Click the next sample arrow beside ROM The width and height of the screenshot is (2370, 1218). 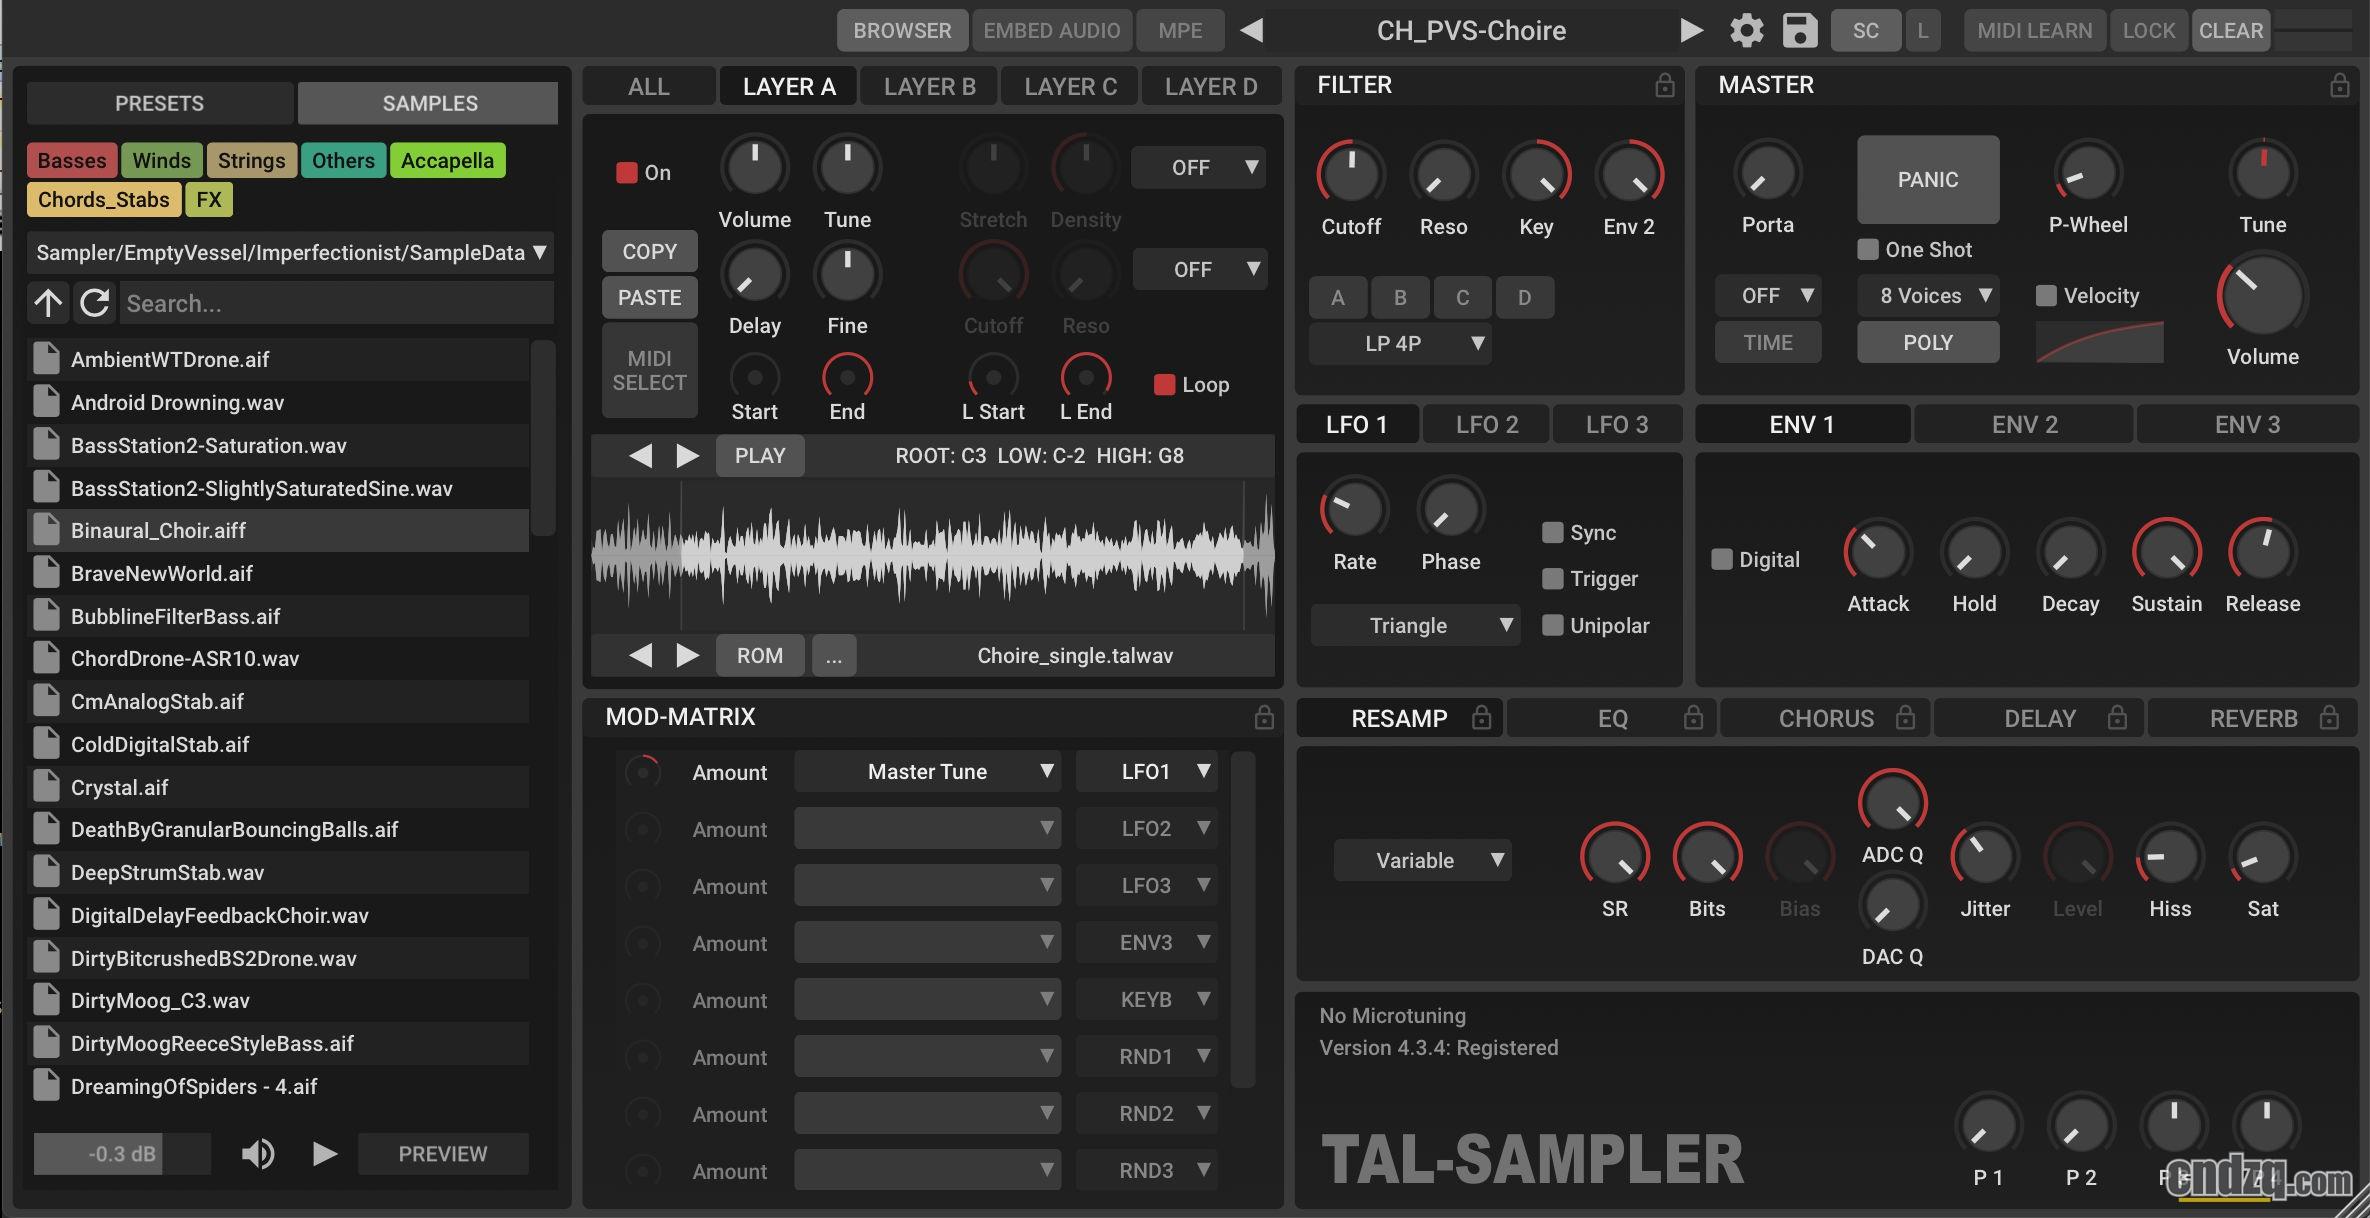click(x=687, y=655)
